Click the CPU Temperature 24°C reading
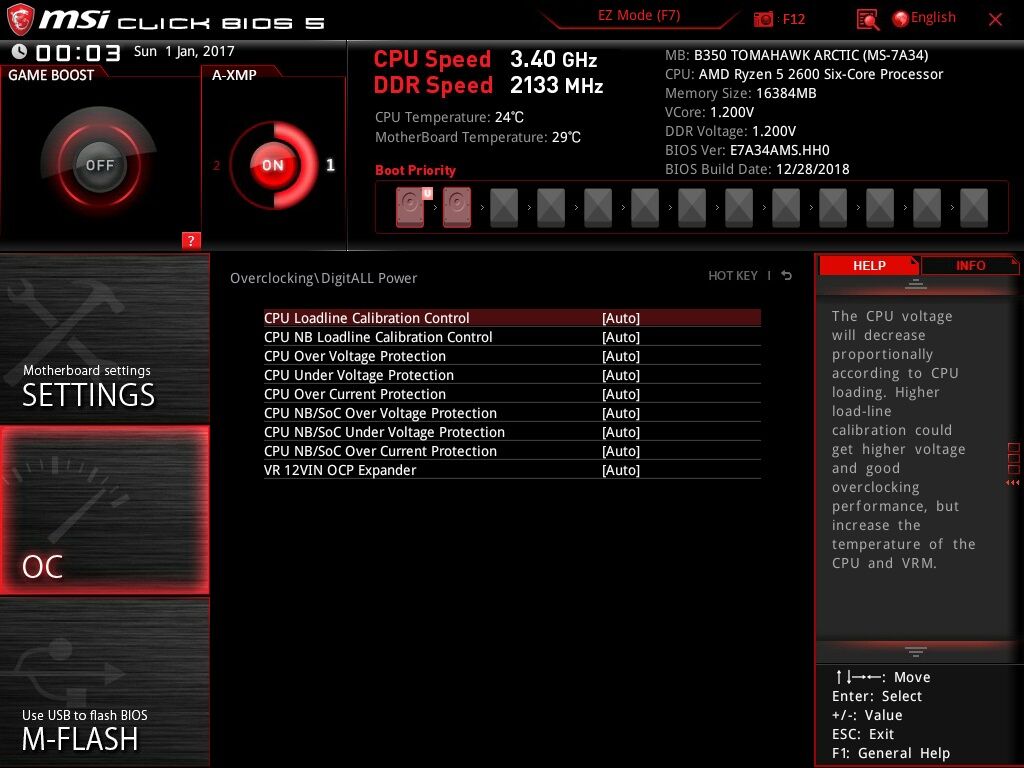 (449, 117)
